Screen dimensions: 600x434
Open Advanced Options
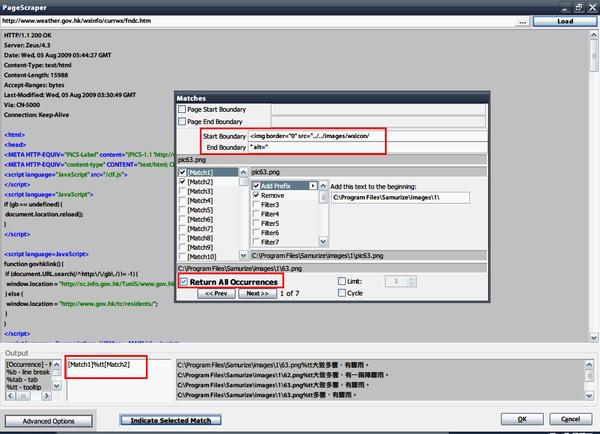coord(49,421)
